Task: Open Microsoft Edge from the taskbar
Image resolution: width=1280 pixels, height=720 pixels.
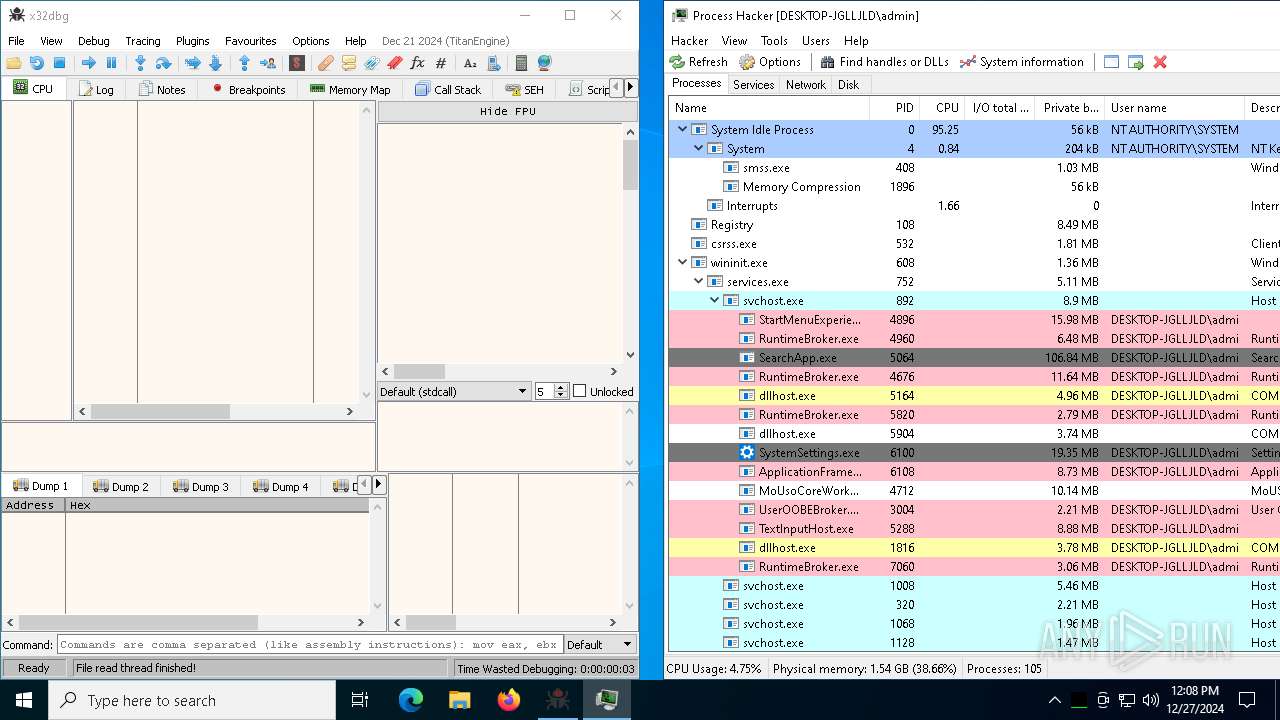Action: tap(411, 700)
